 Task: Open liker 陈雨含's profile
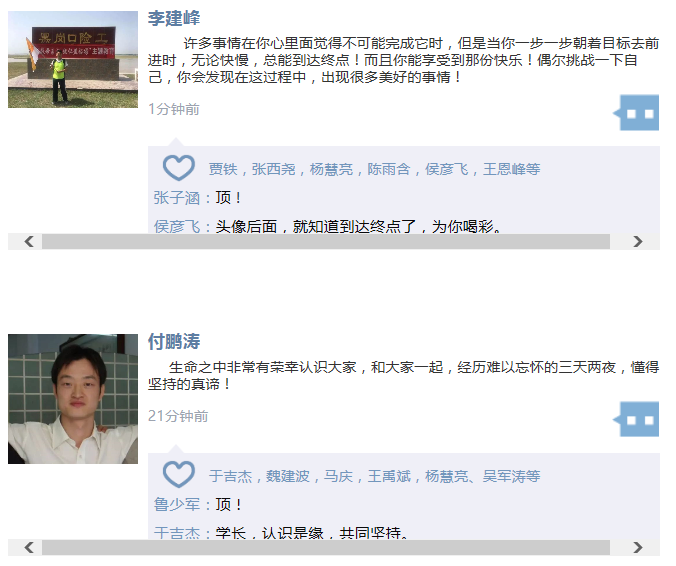389,169
